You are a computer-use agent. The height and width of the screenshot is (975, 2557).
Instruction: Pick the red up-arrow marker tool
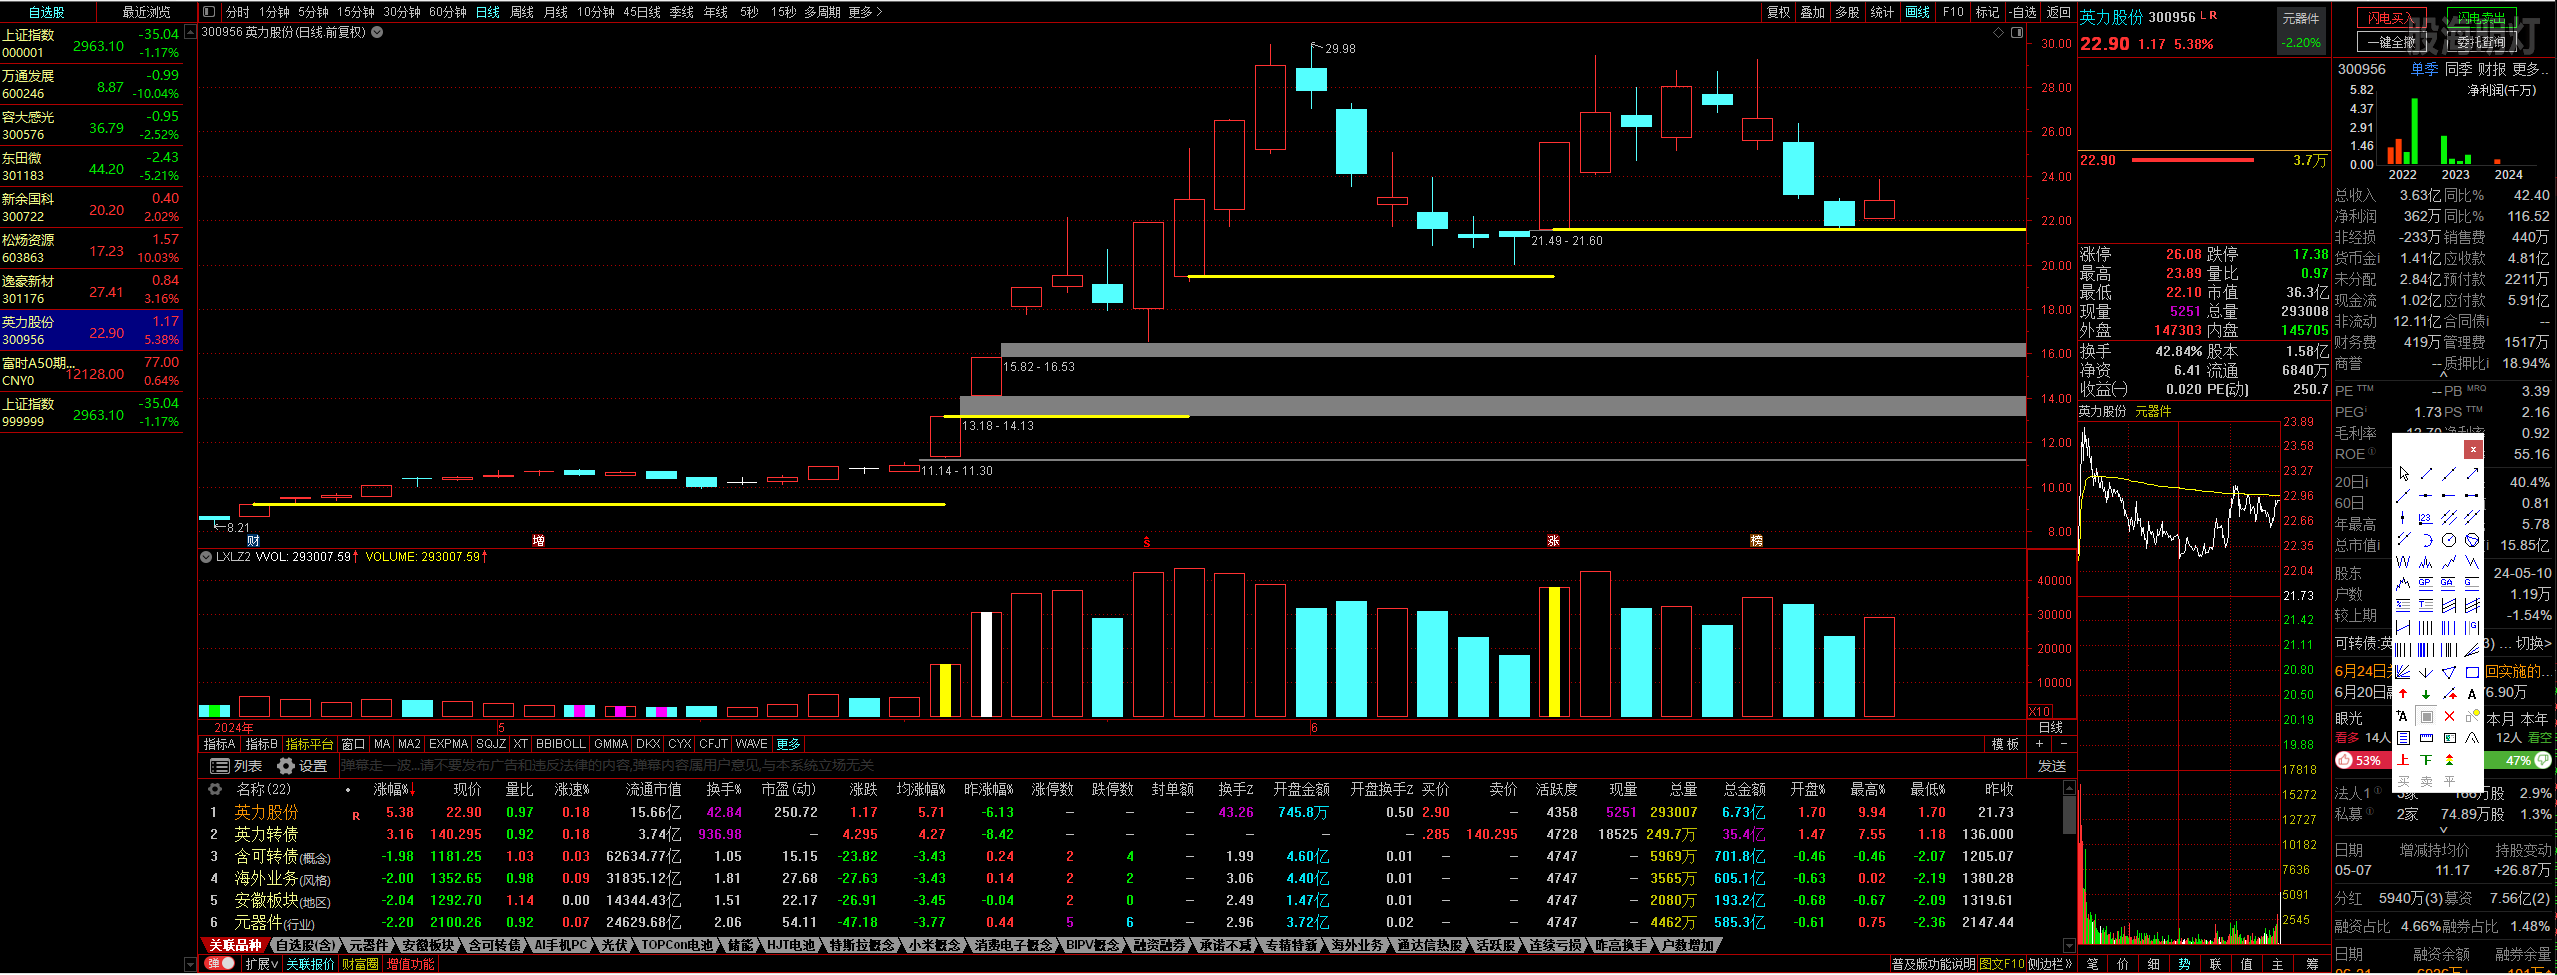tap(2403, 693)
